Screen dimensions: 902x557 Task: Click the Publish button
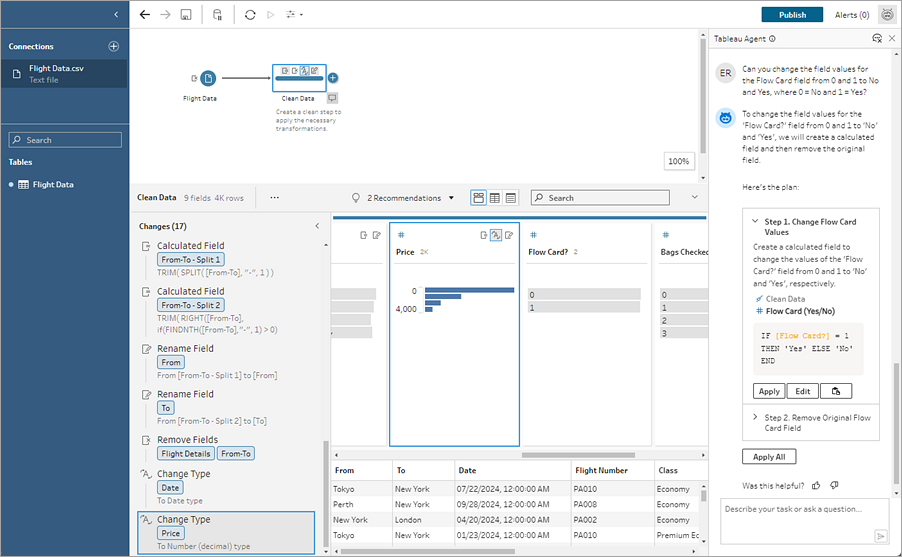pyautogui.click(x=792, y=15)
